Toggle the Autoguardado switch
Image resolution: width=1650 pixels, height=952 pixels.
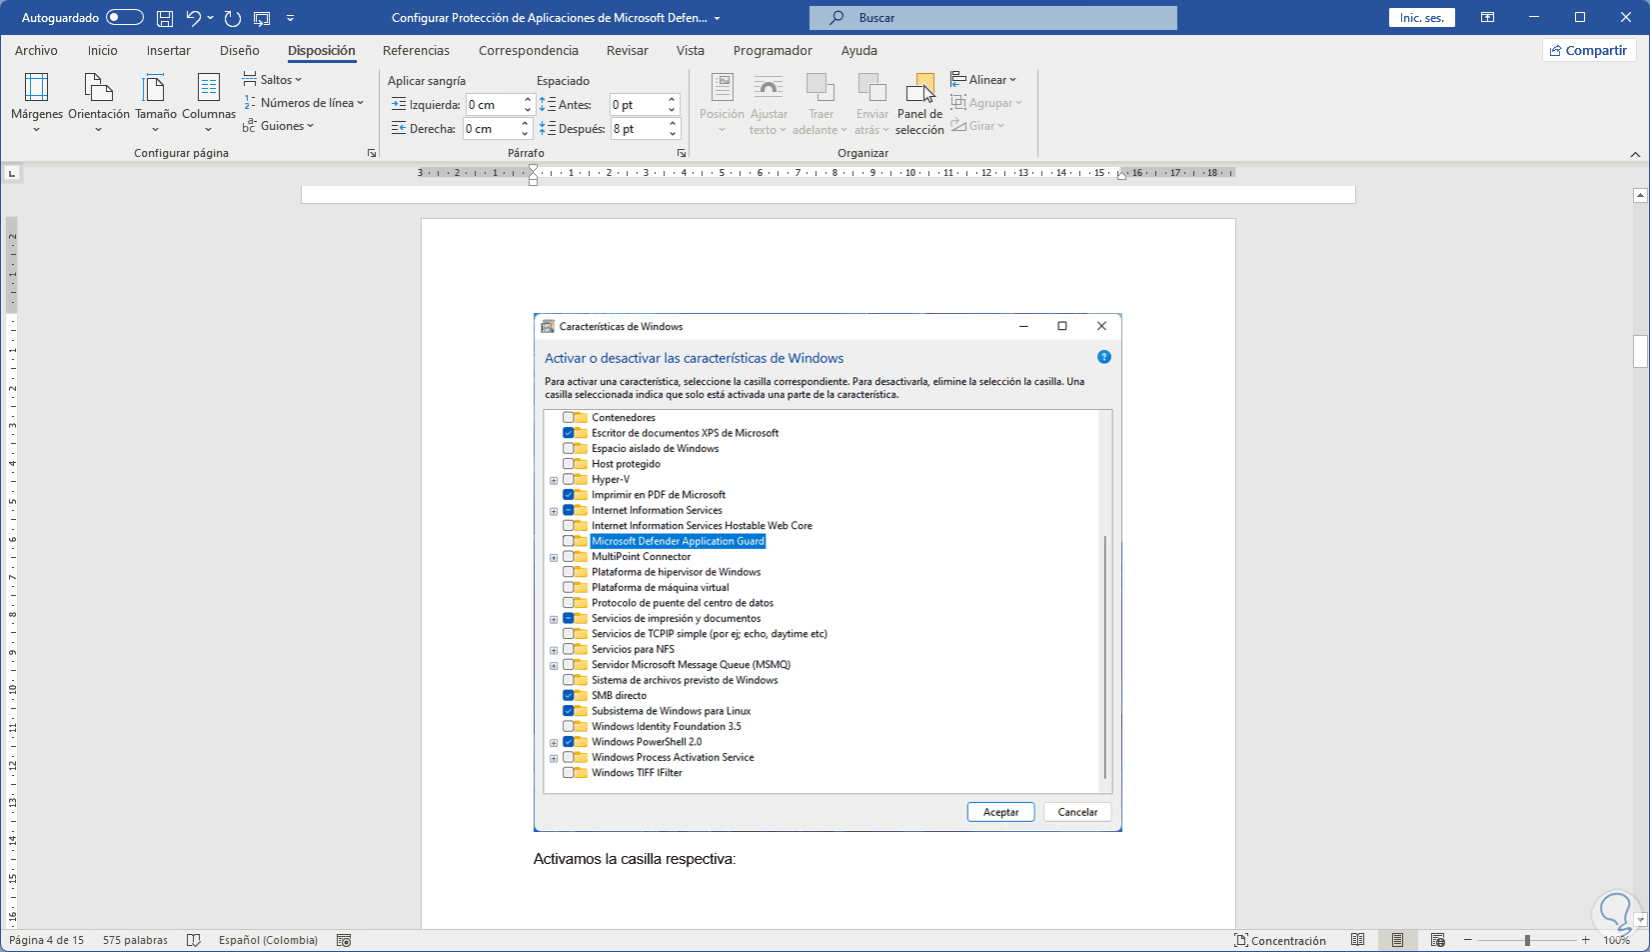click(125, 18)
